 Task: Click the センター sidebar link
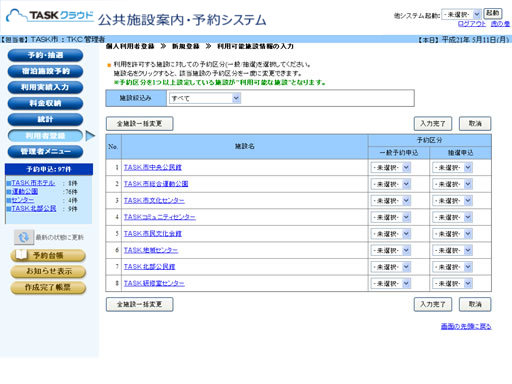[x=23, y=200]
